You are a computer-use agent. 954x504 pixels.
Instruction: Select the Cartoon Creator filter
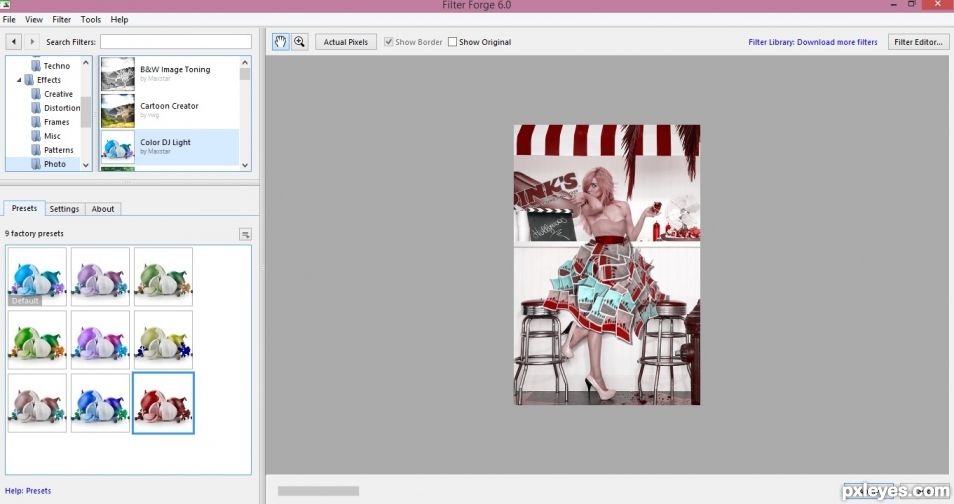(x=170, y=110)
